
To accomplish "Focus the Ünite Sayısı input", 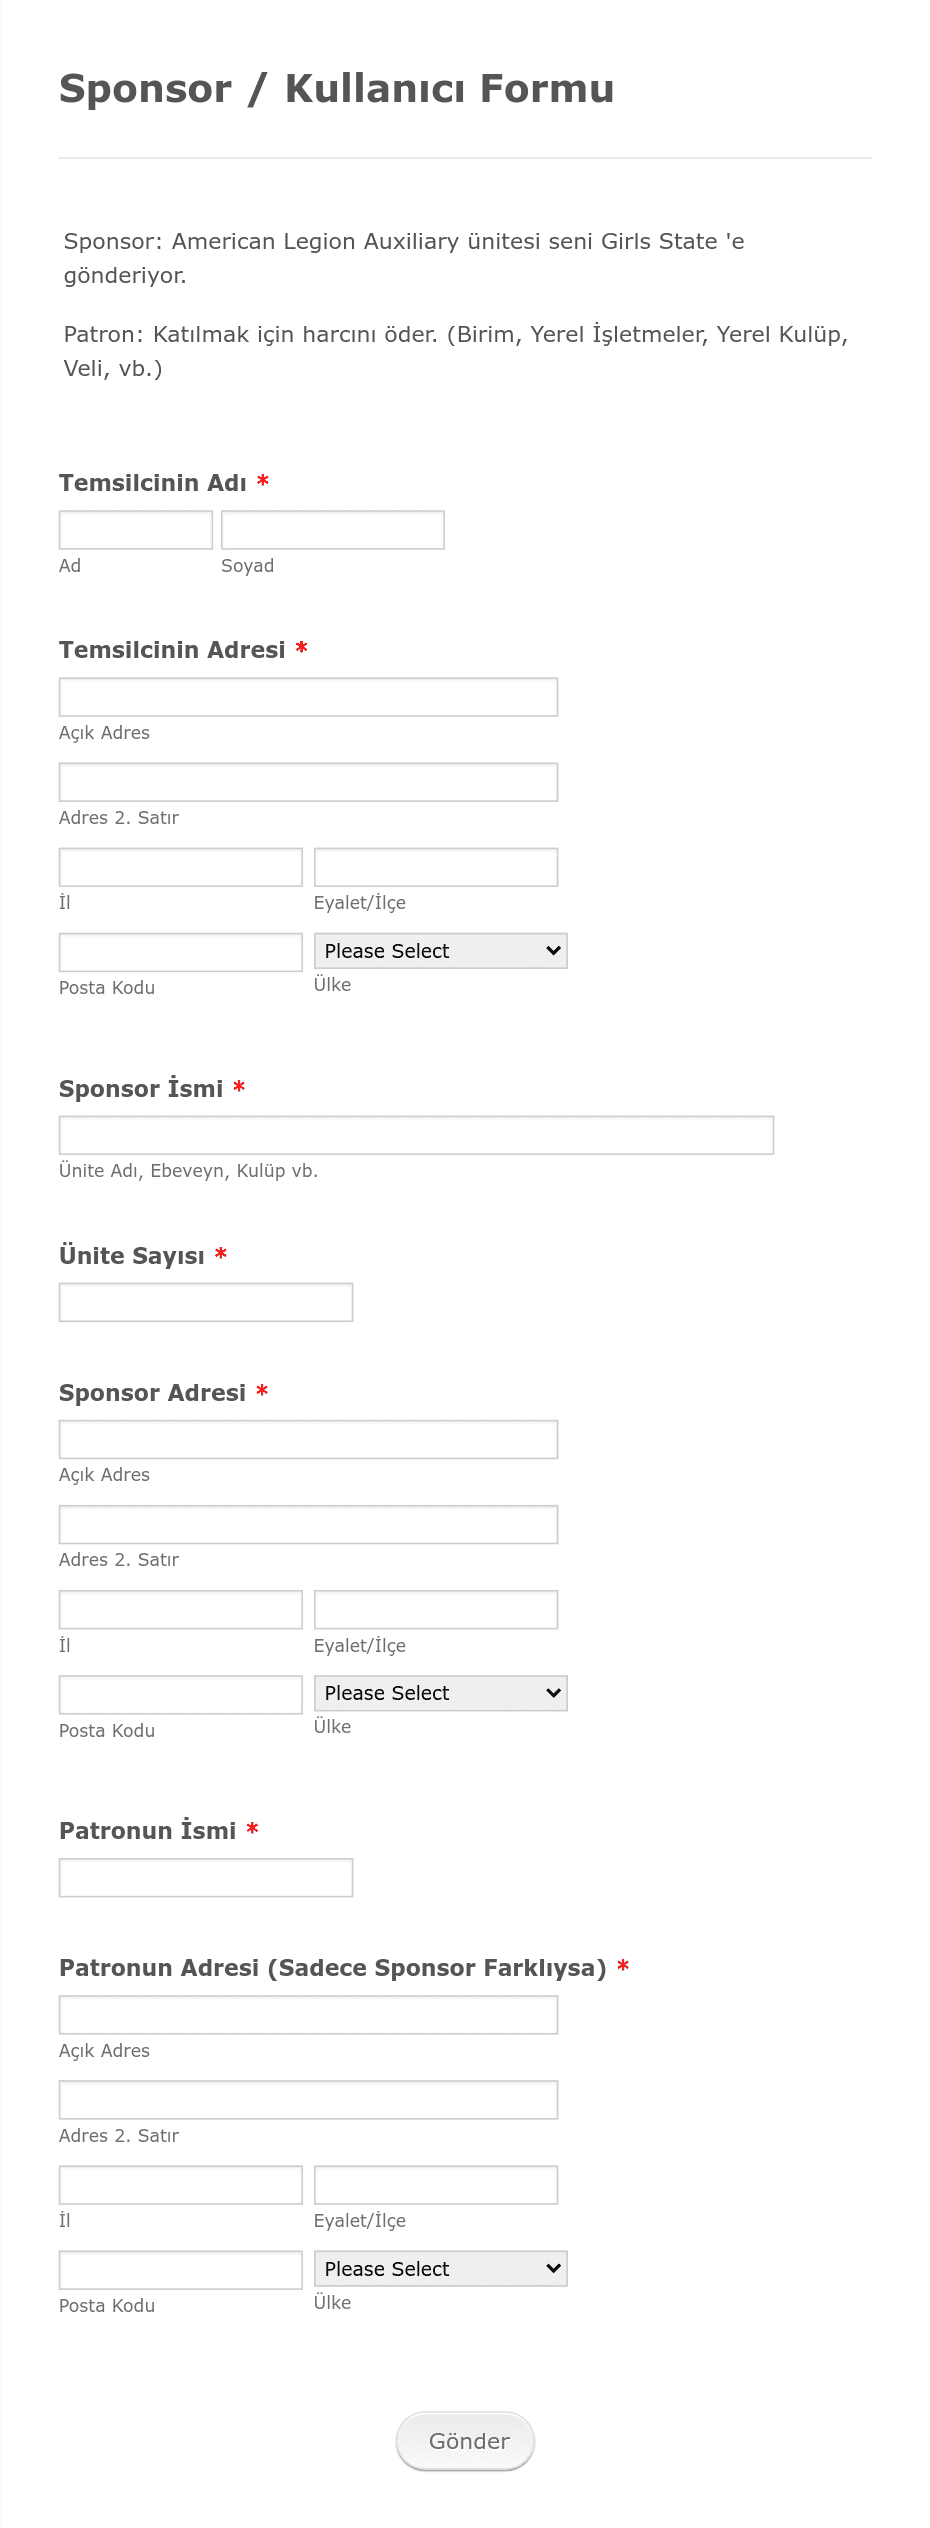I will click(x=206, y=1302).
